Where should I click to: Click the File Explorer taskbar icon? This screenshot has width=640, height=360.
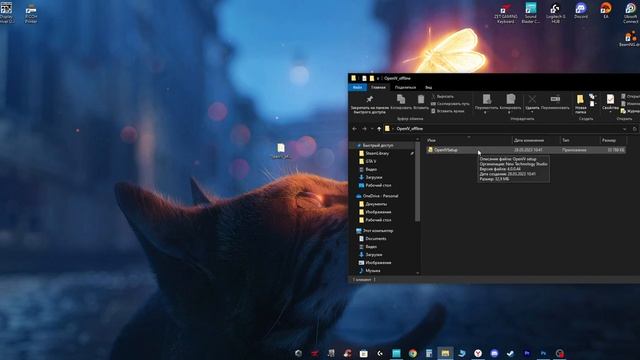pos(445,353)
